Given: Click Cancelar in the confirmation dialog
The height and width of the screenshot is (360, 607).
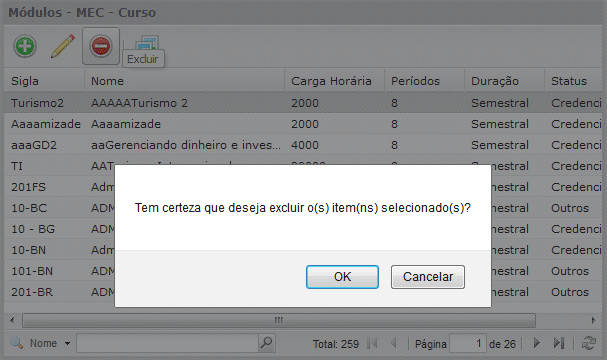Looking at the screenshot, I should pyautogui.click(x=428, y=277).
